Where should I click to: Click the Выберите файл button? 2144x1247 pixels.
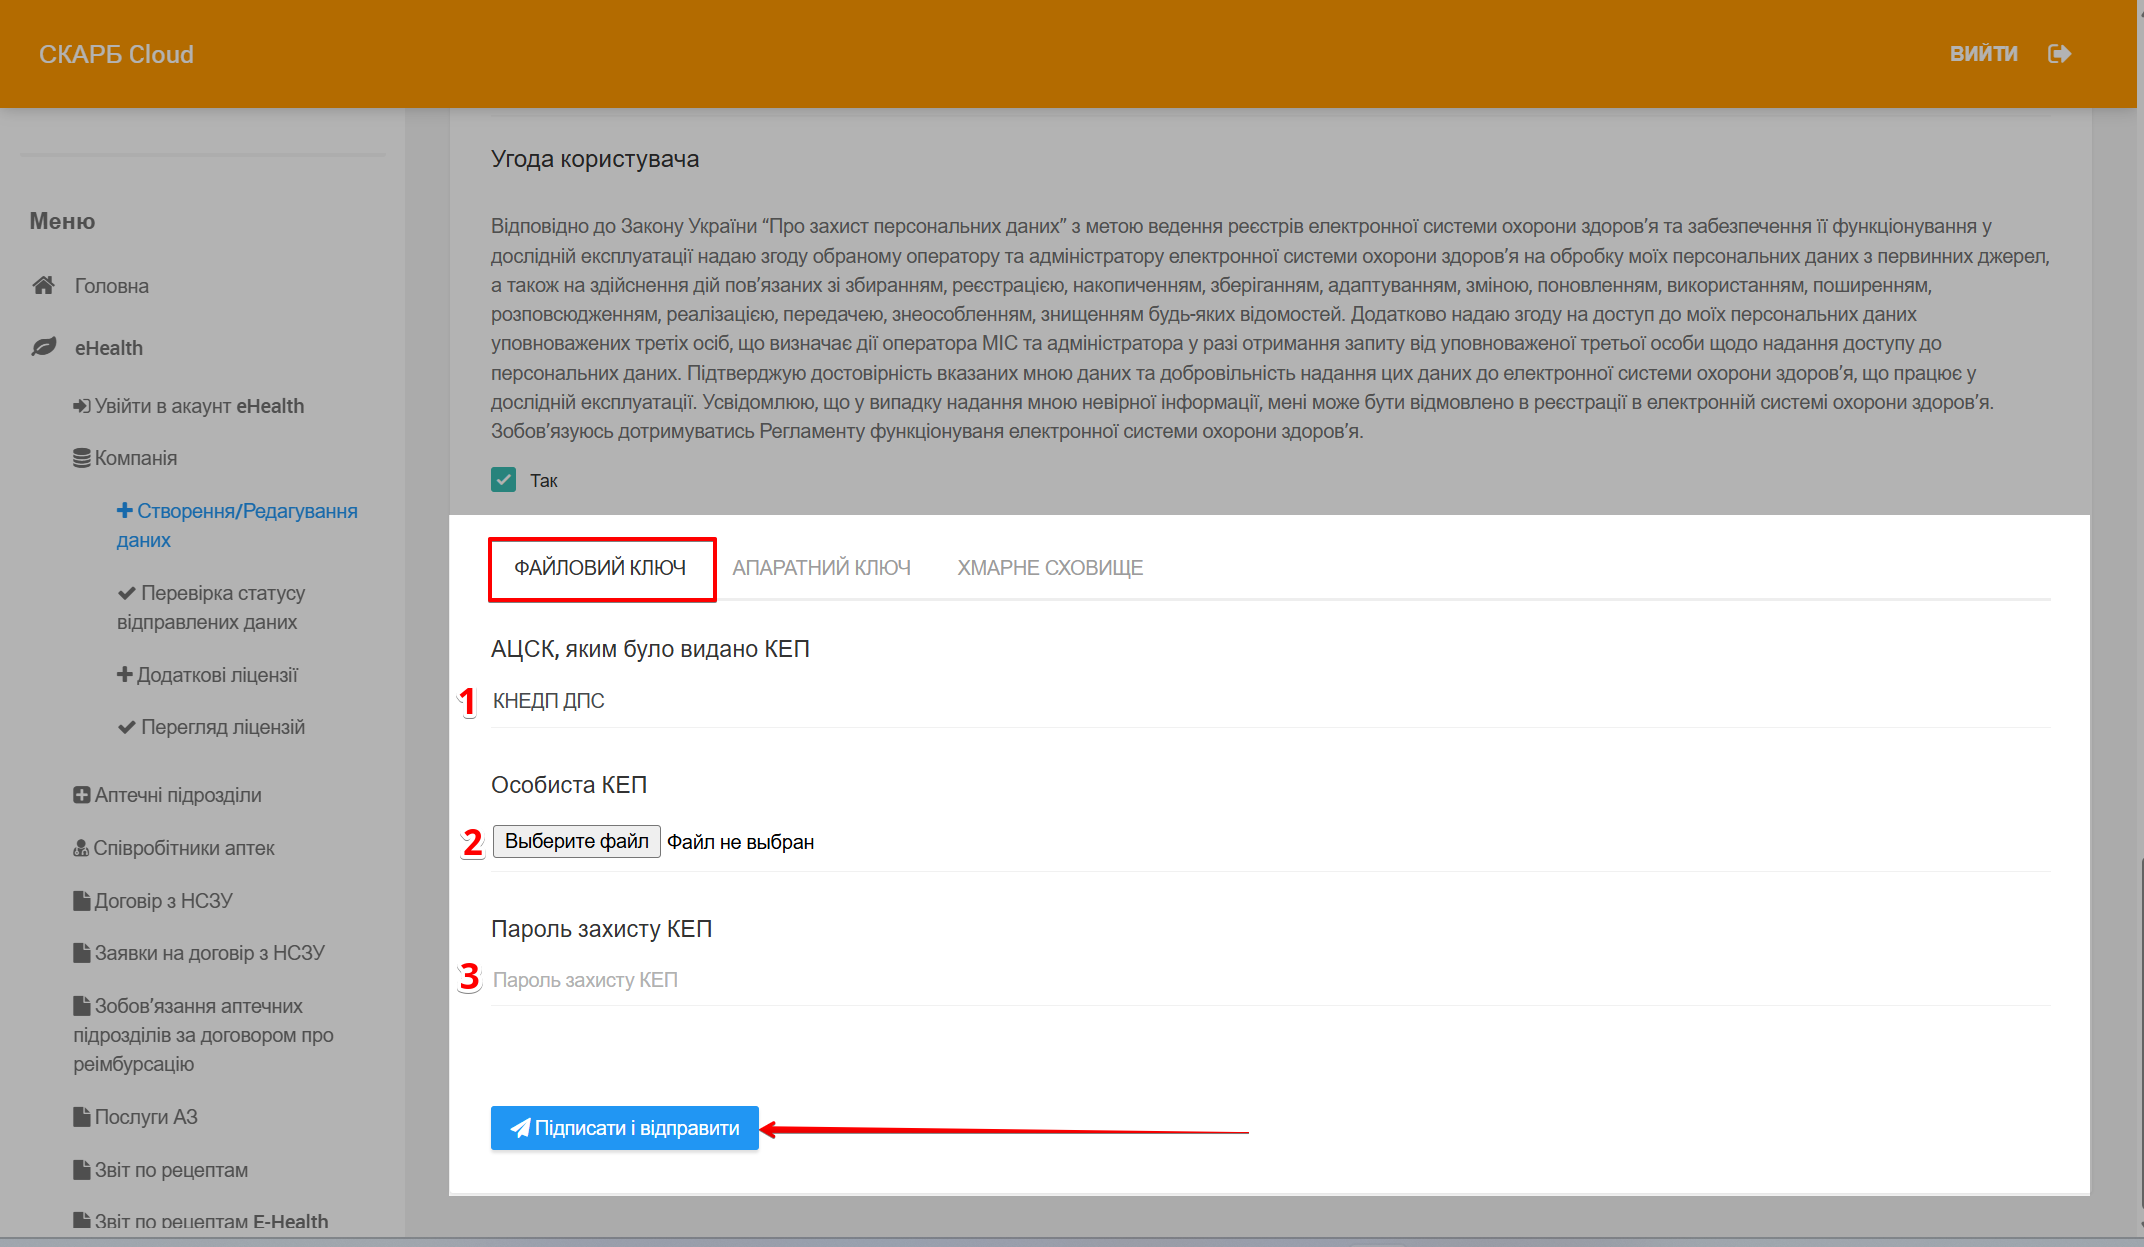tap(576, 841)
